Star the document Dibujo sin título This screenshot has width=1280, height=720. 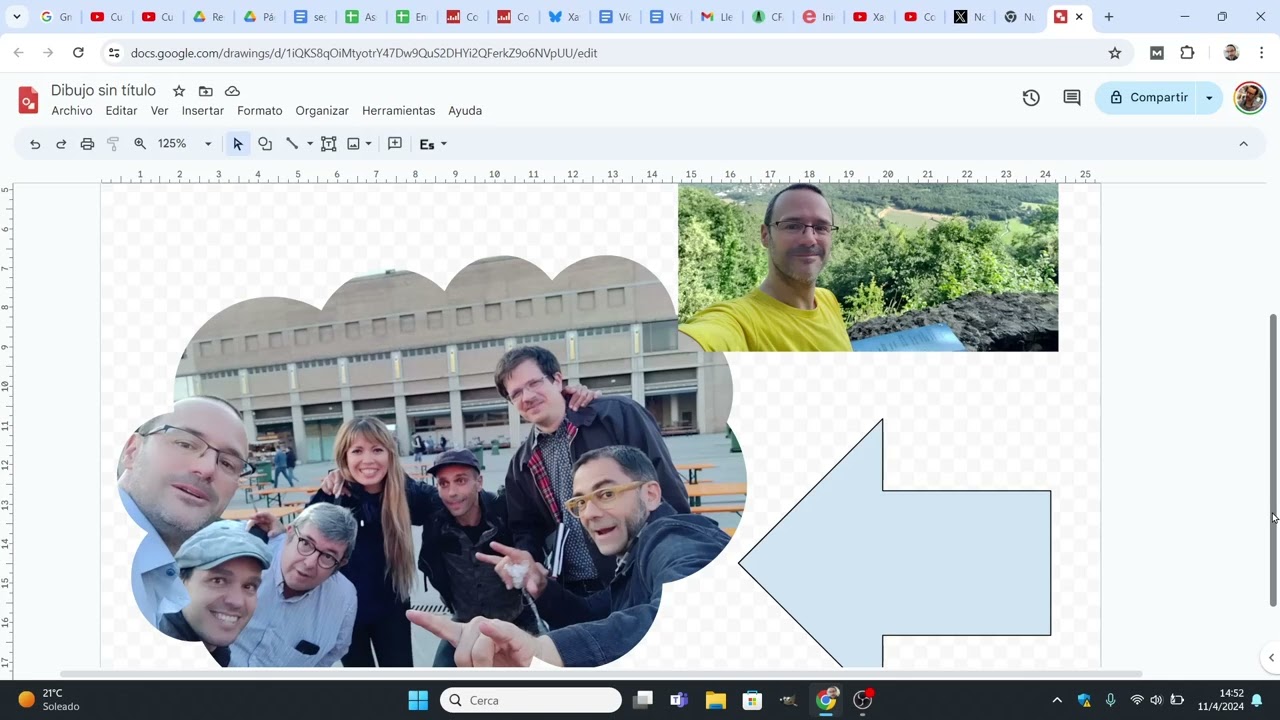[179, 91]
